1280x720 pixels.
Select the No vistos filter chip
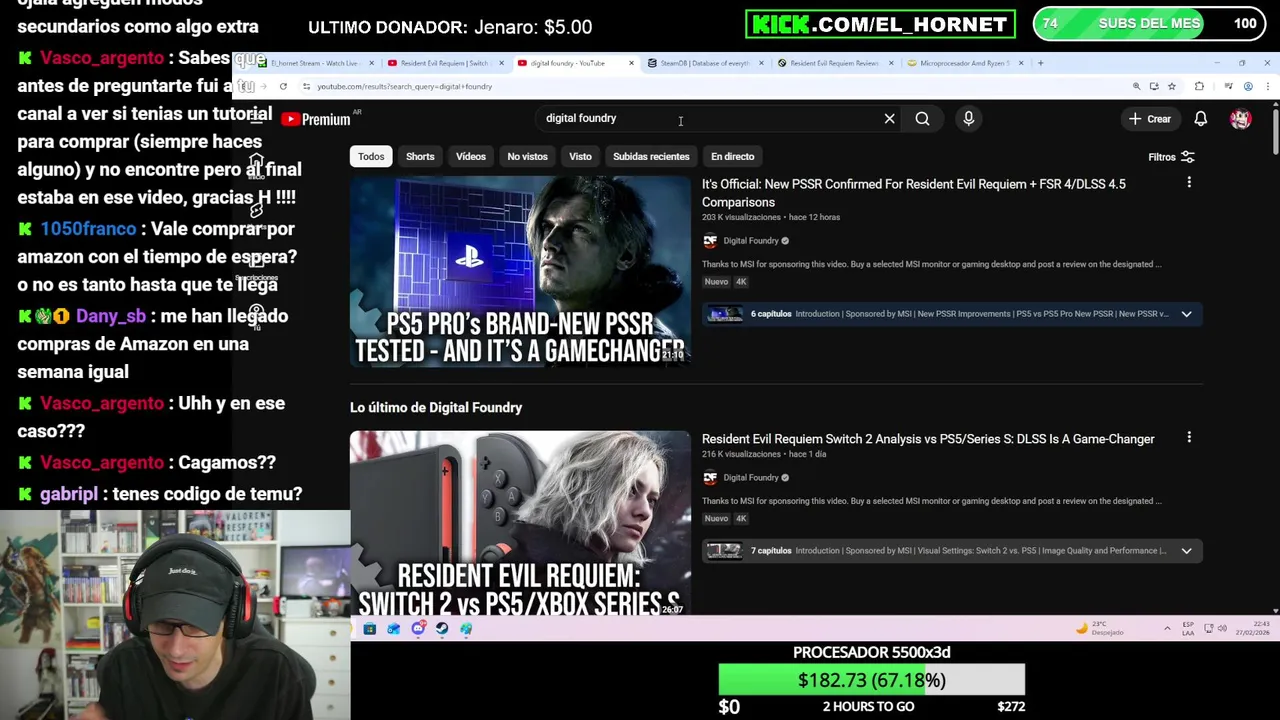click(x=527, y=157)
